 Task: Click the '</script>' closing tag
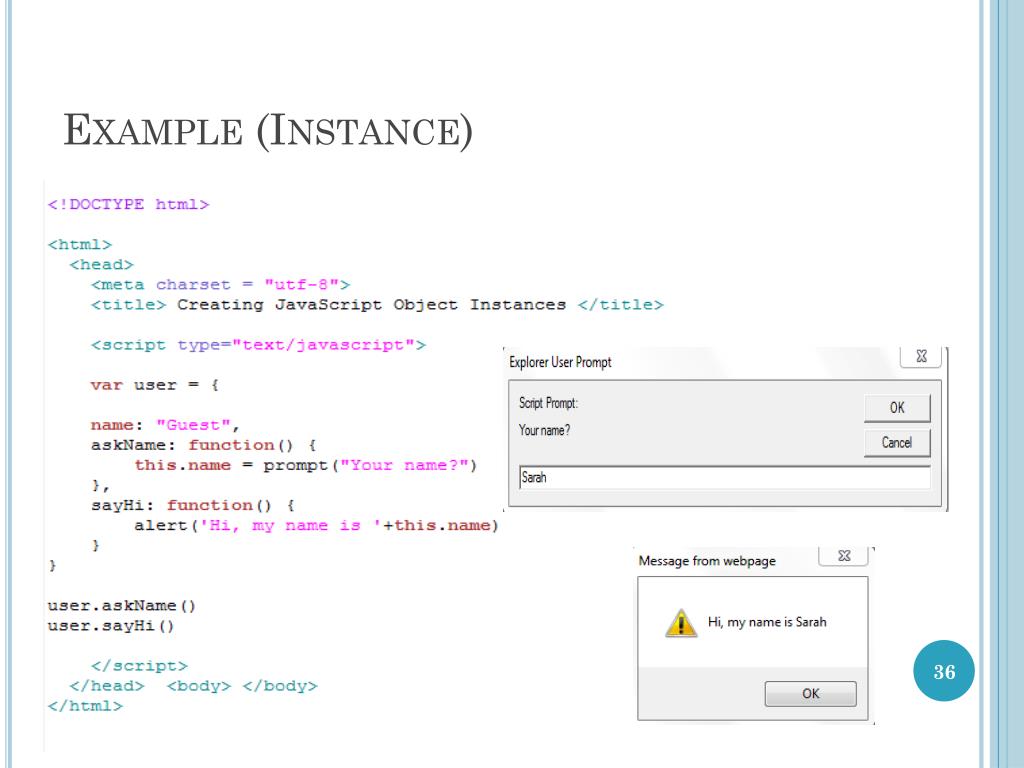point(139,666)
